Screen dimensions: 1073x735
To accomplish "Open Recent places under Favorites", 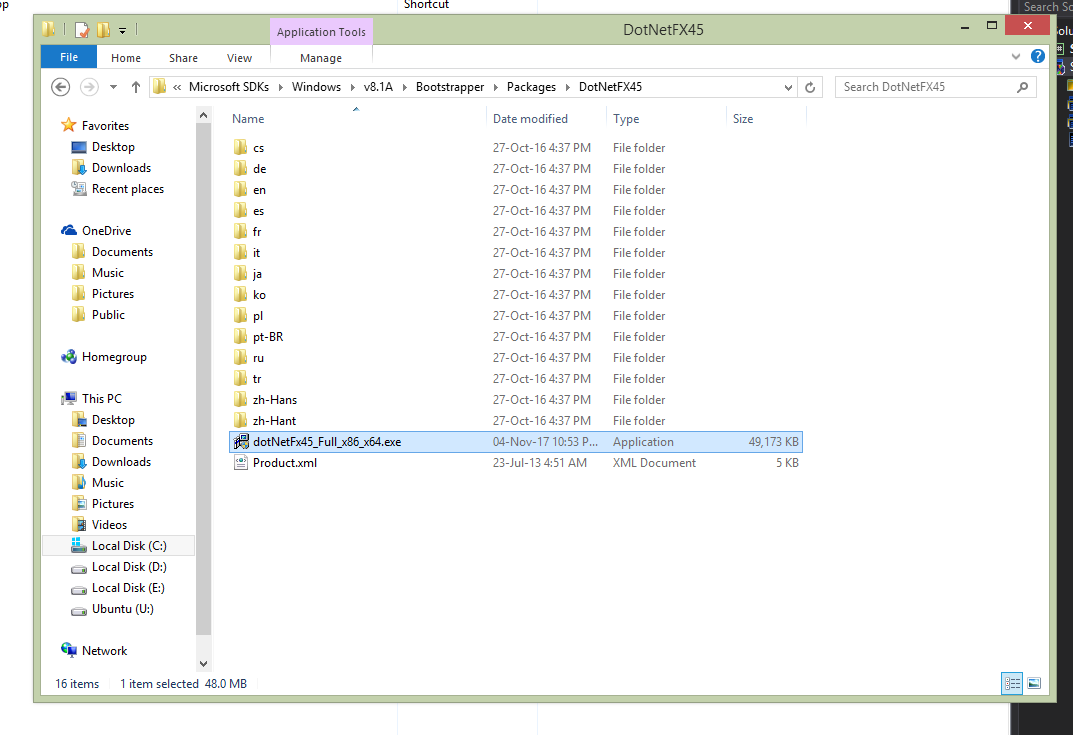I will point(127,188).
